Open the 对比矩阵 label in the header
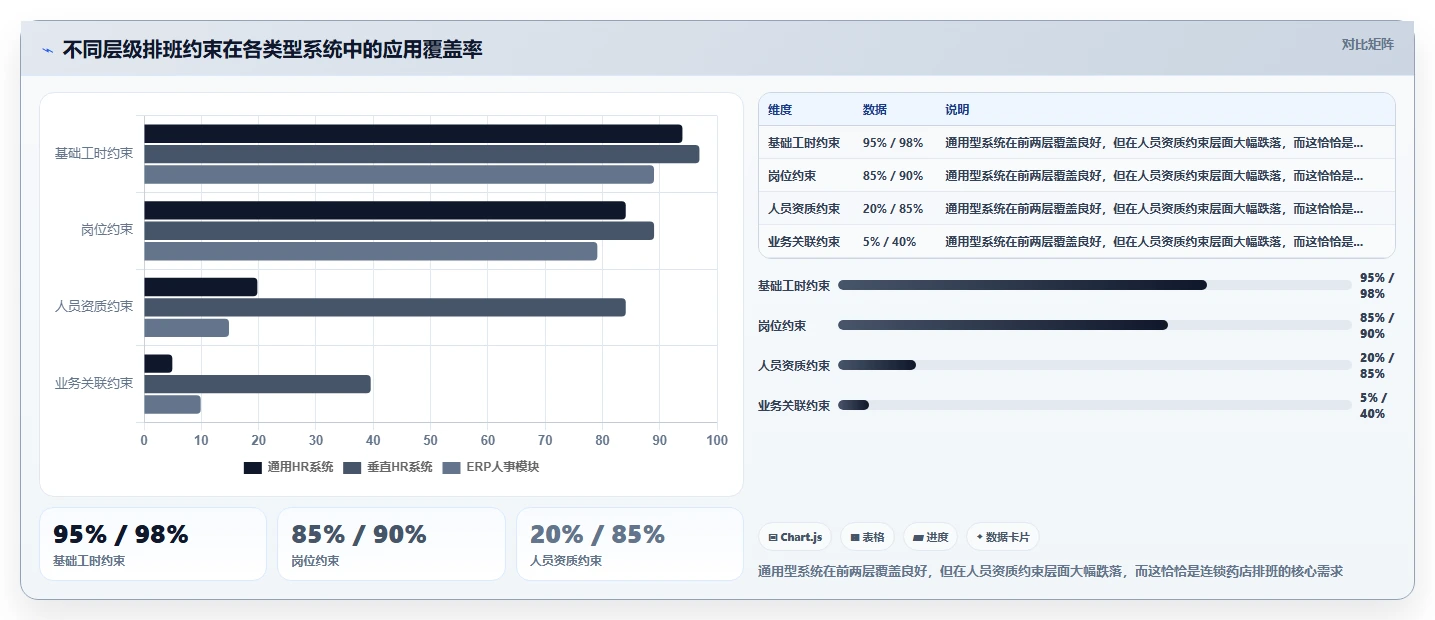Image resolution: width=1435 pixels, height=620 pixels. coord(1368,44)
